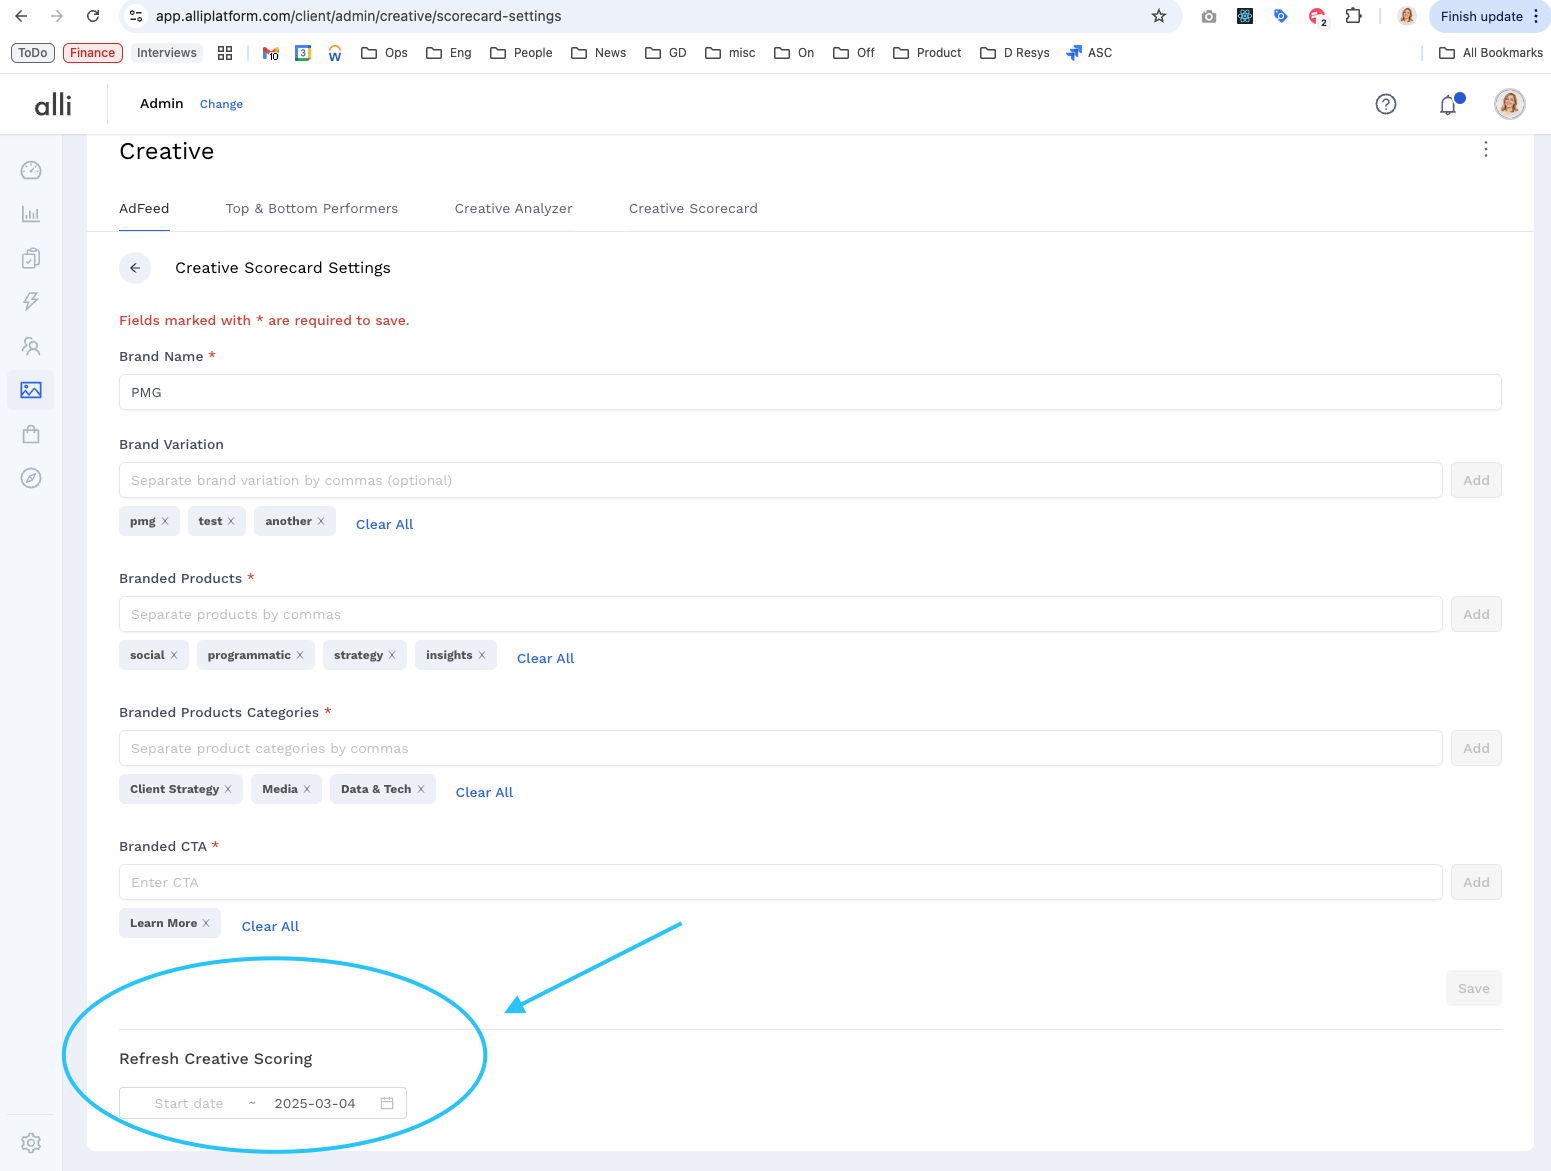Open the Top & Bottom Performers tab
Viewport: 1551px width, 1171px height.
coord(312,208)
